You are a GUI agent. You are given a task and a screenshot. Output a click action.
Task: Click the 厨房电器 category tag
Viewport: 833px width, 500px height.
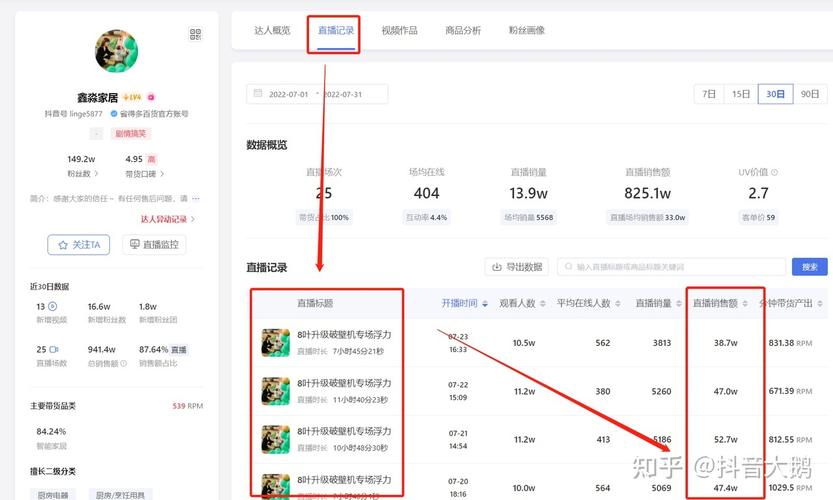click(x=53, y=495)
